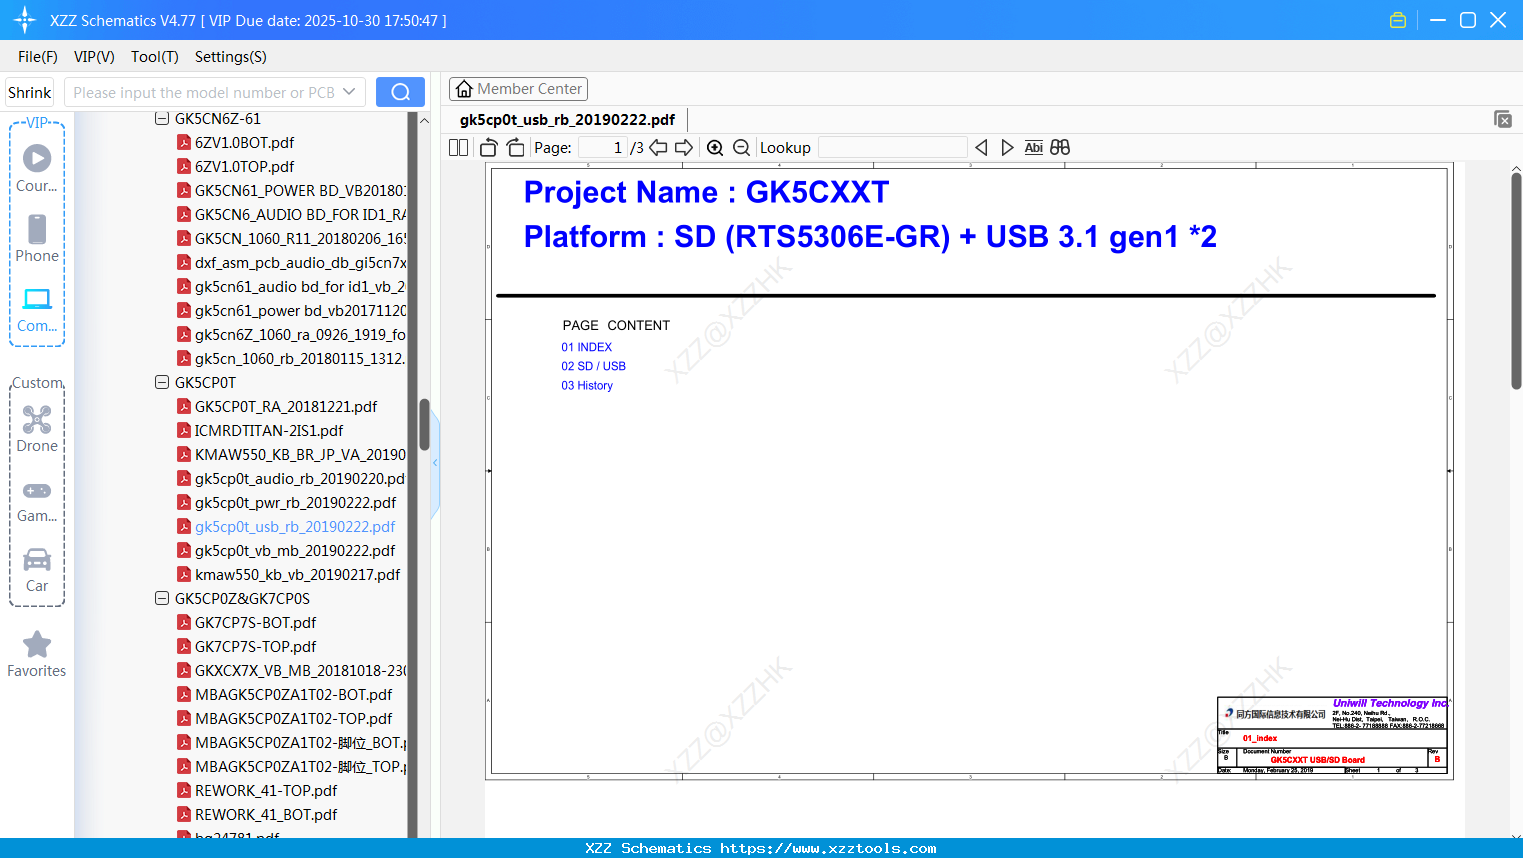Collapse the GK5CP0Z&GK7CP0S folder
This screenshot has height=858, width=1523.
point(162,598)
